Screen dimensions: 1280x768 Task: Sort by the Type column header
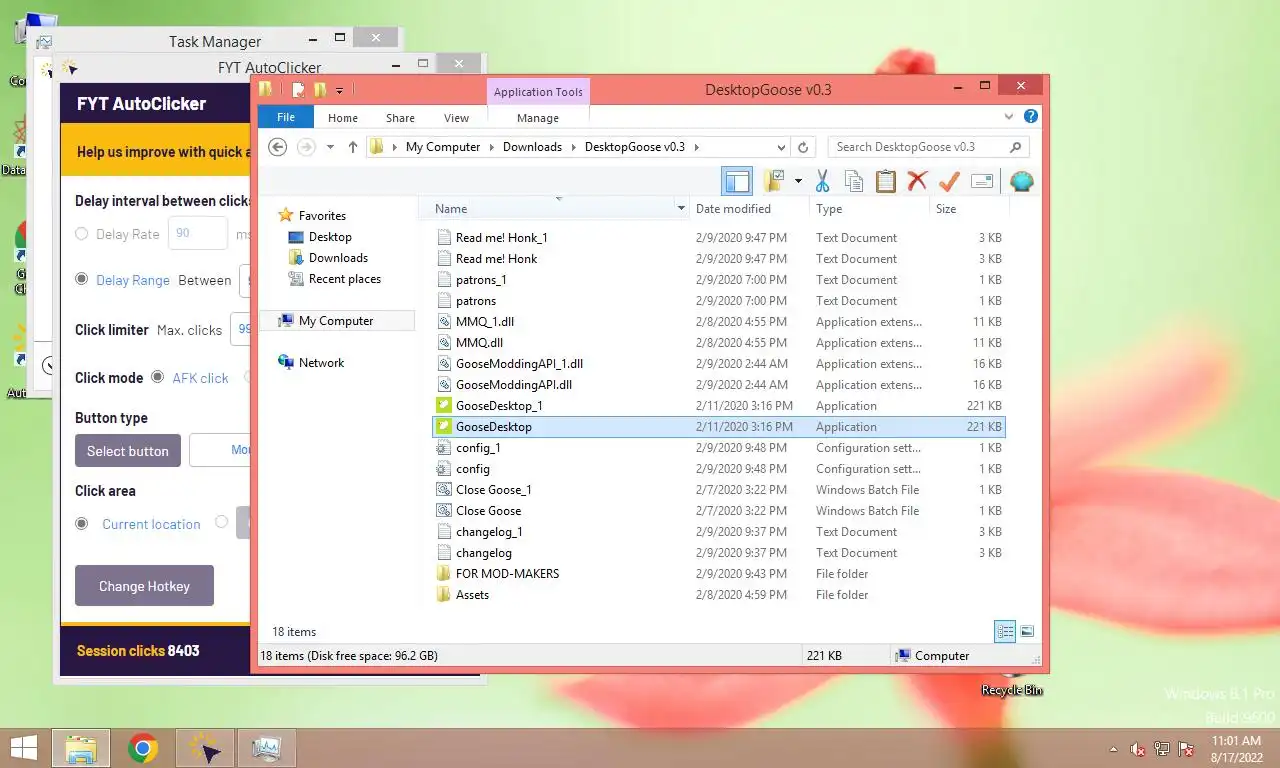(869, 209)
